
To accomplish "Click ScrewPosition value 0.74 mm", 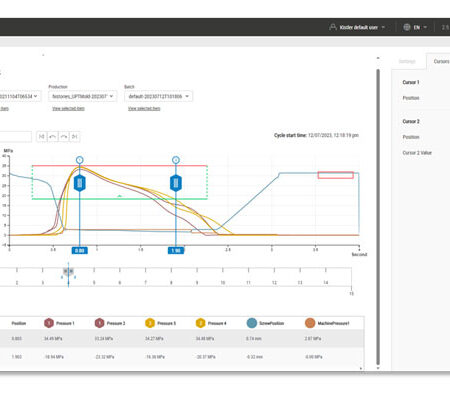I will pyautogui.click(x=254, y=339).
